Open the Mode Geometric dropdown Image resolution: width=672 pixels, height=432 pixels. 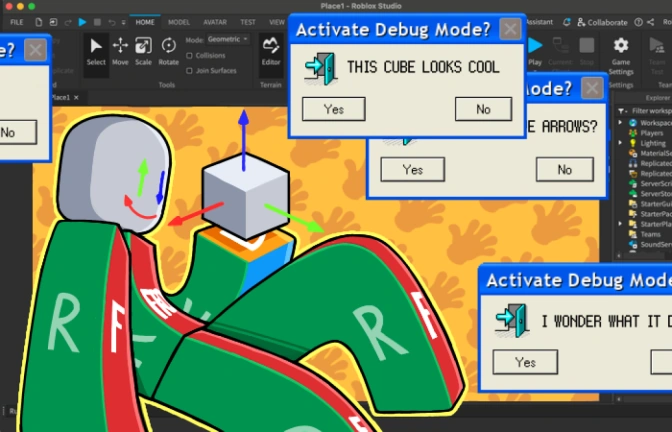[228, 39]
